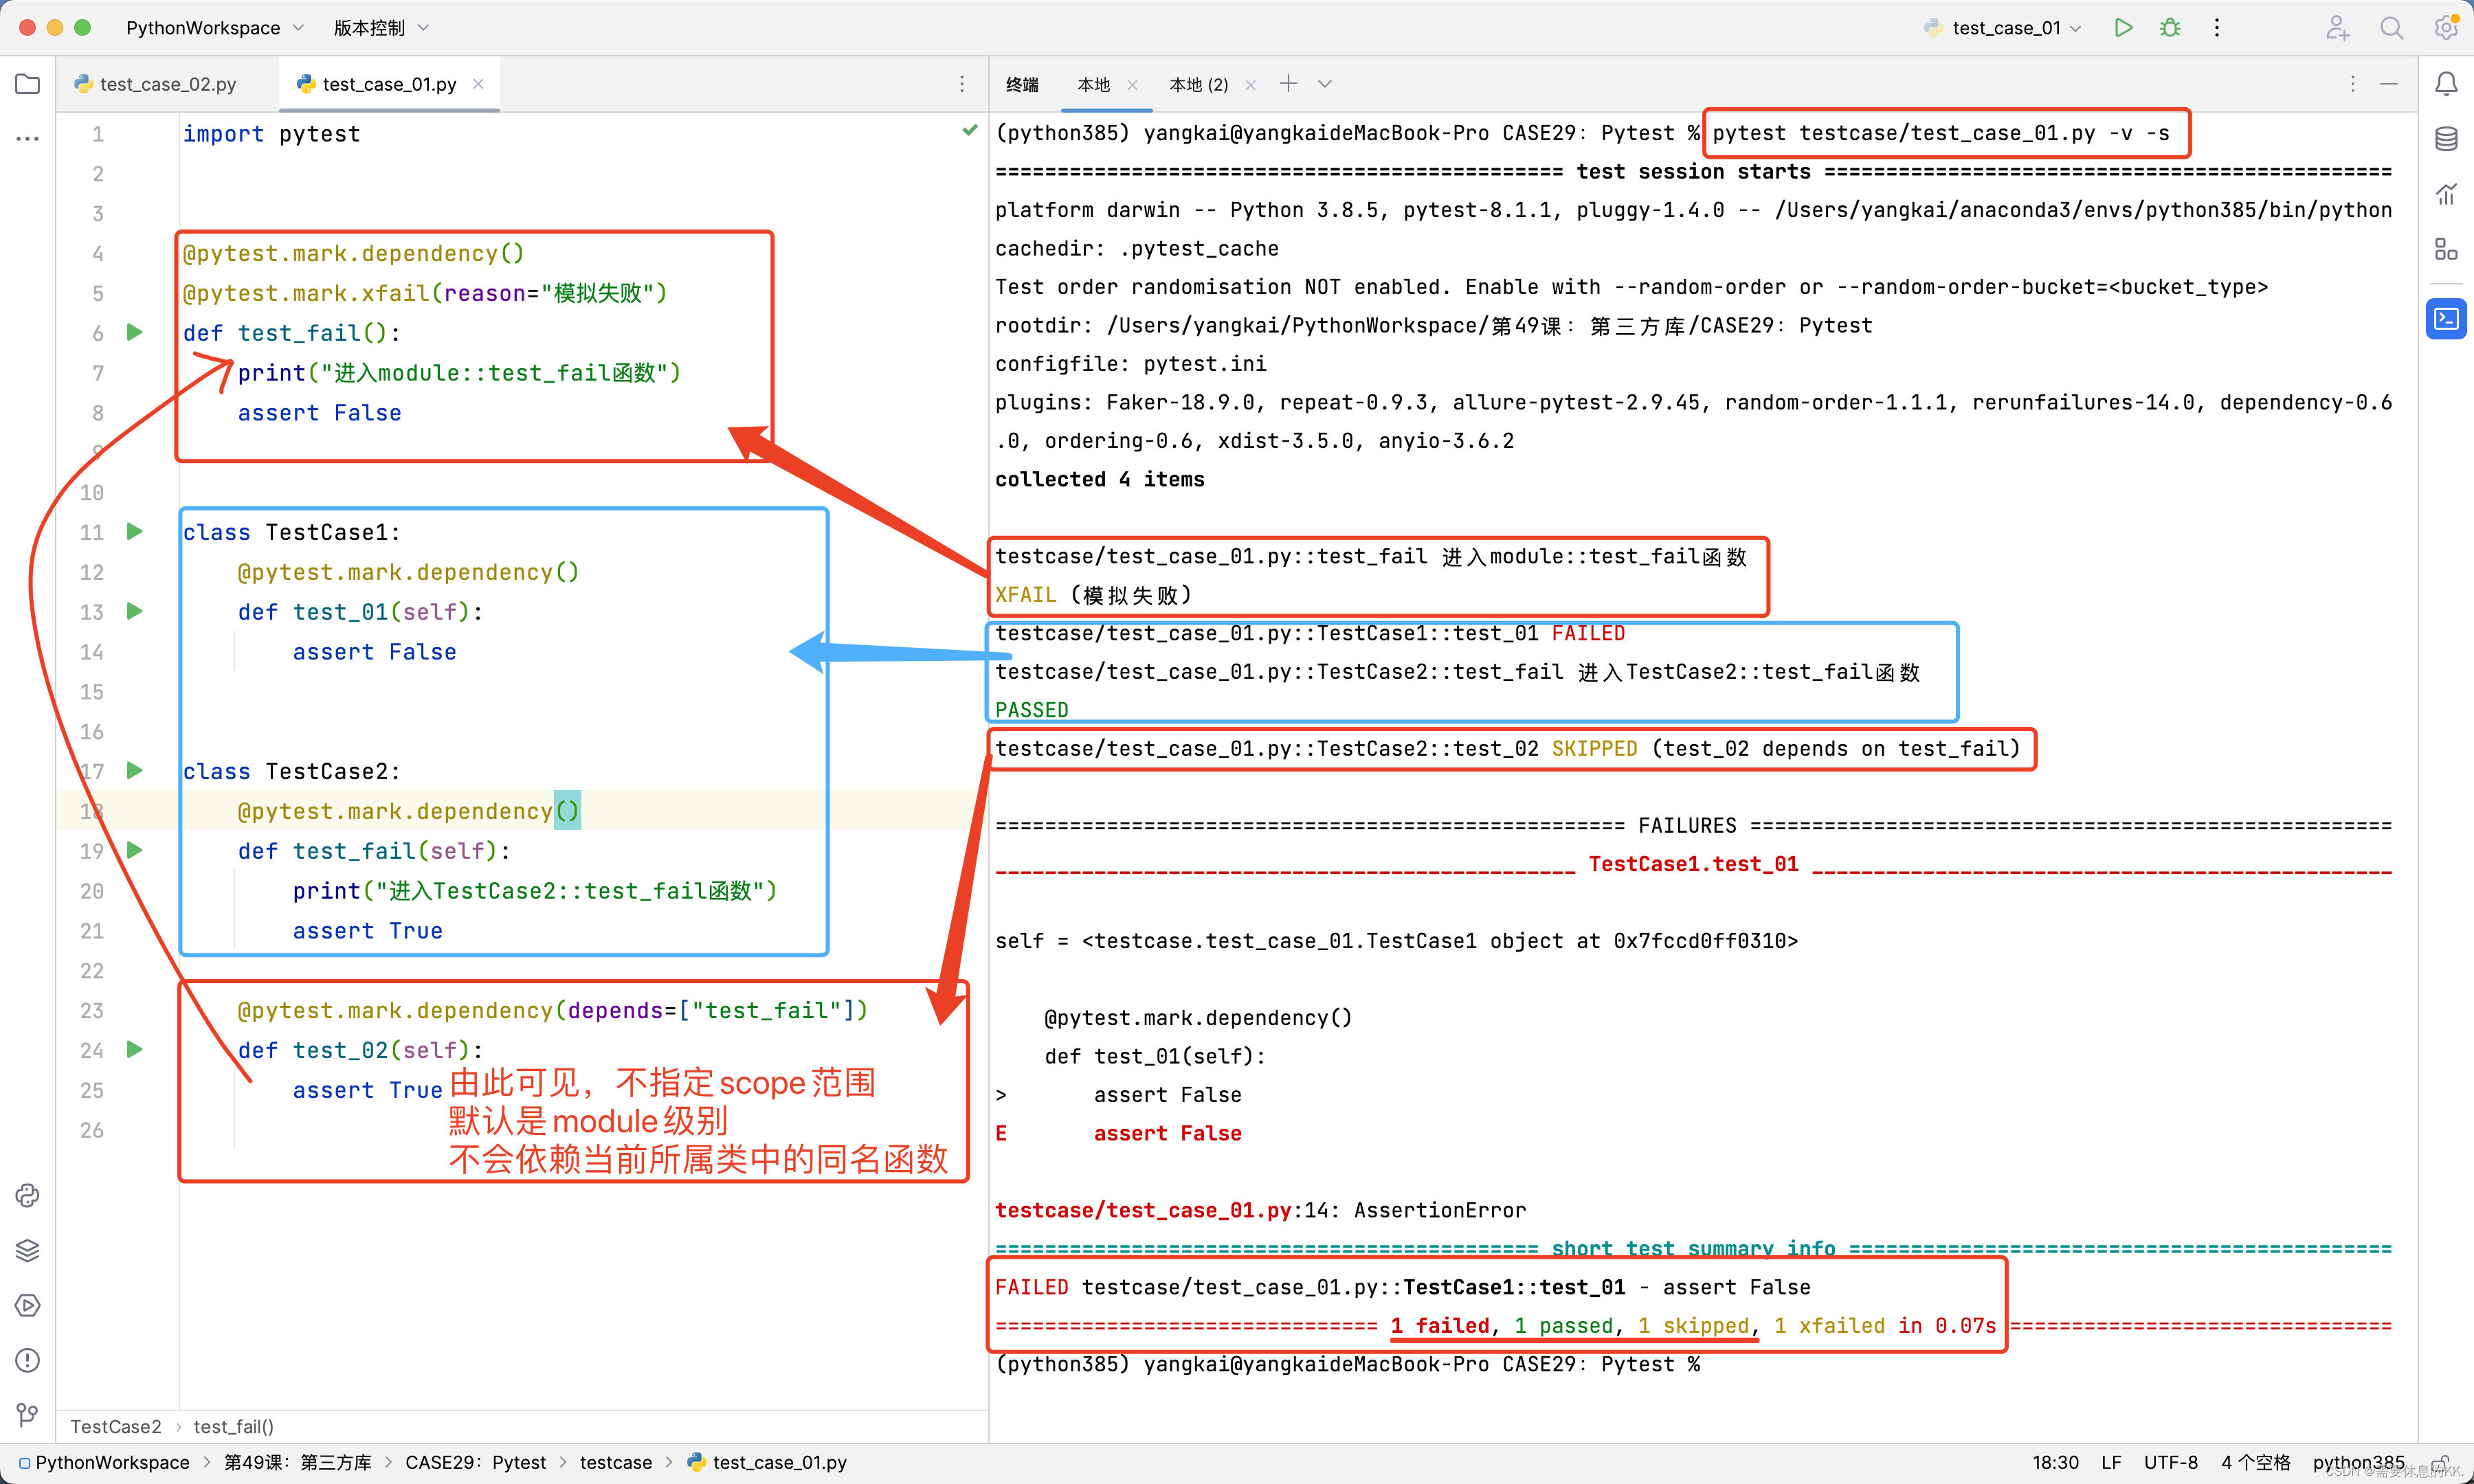Run test_fail method from gutter at line 19

(x=135, y=850)
